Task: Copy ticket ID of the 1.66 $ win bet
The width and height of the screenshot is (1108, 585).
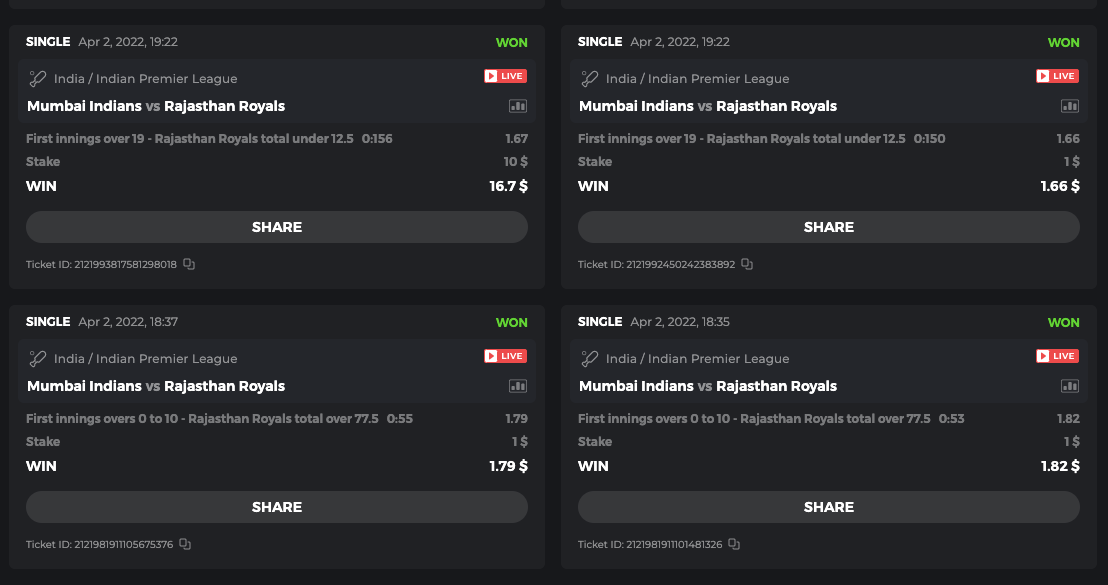Action: [747, 264]
